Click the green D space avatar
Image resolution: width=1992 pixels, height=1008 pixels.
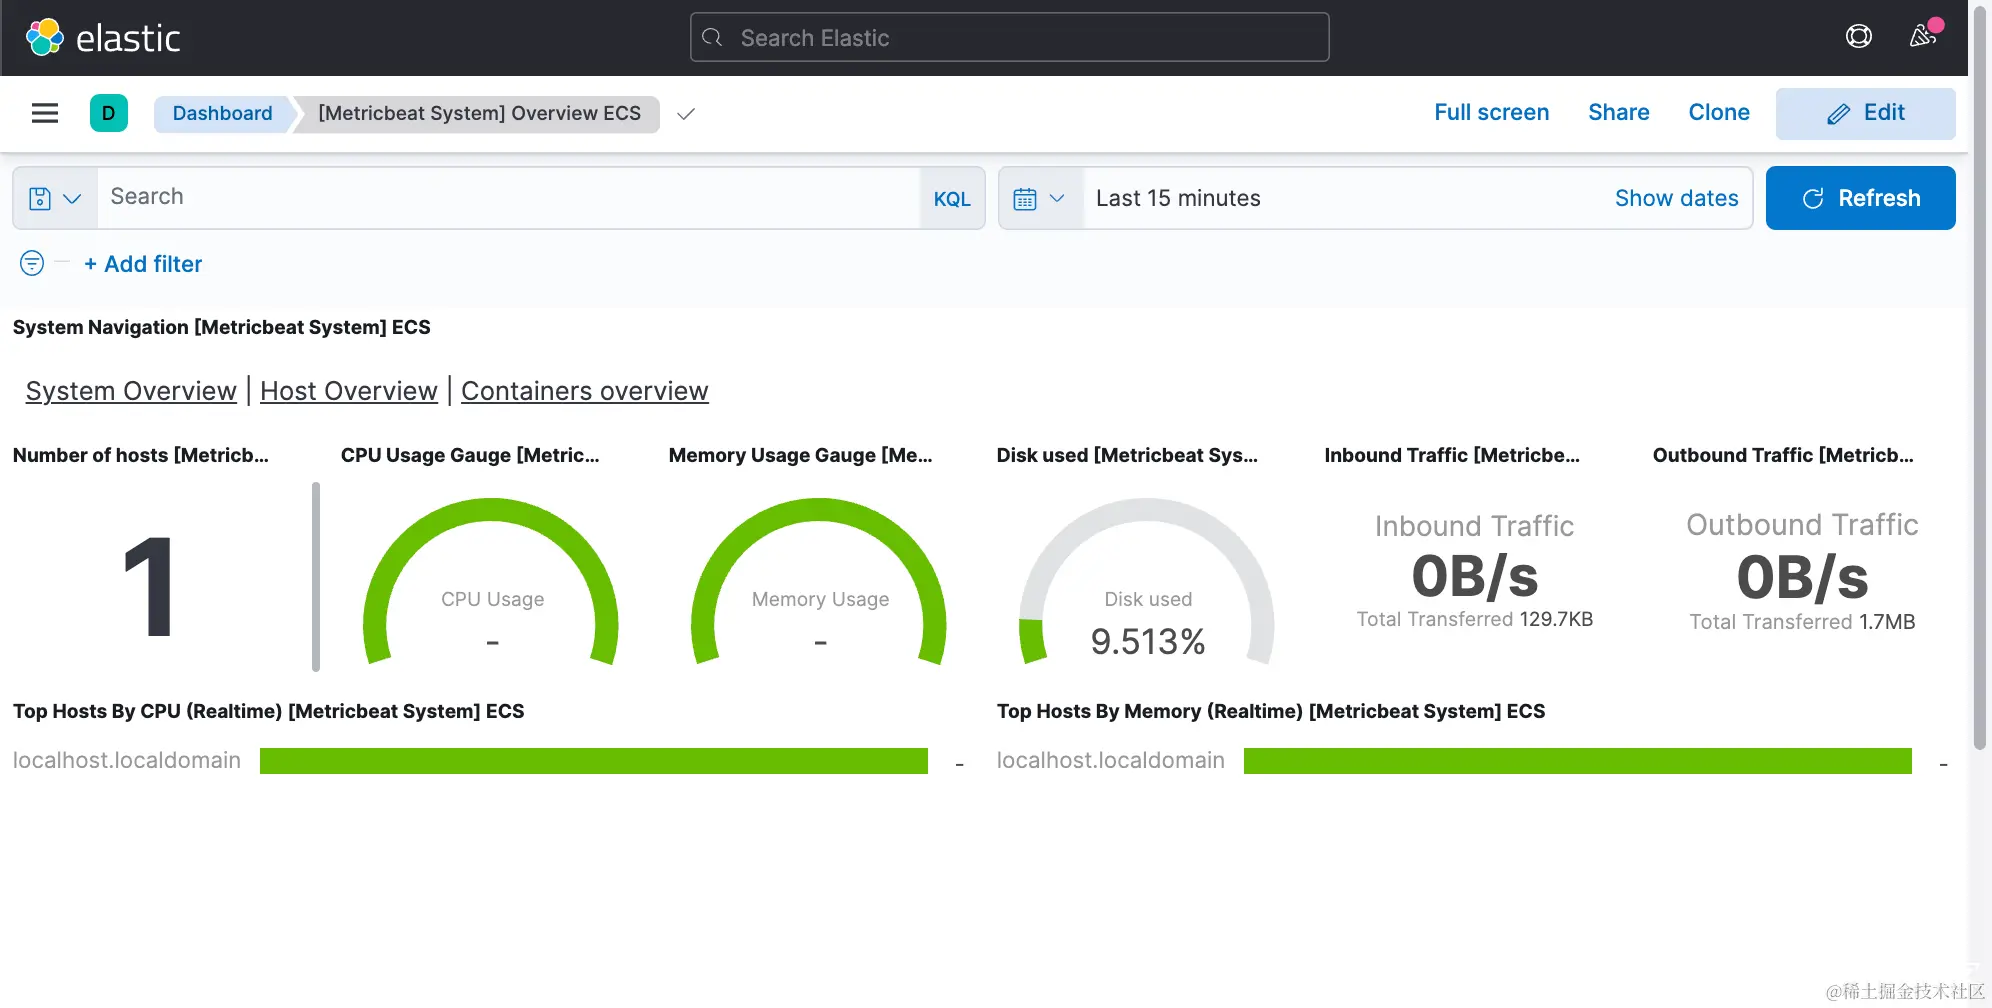tap(109, 113)
